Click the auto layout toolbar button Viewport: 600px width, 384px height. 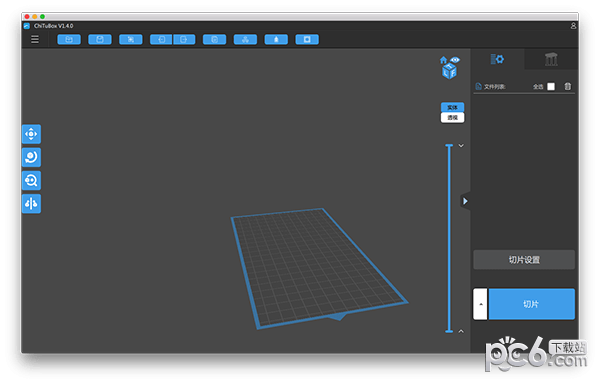tap(245, 39)
